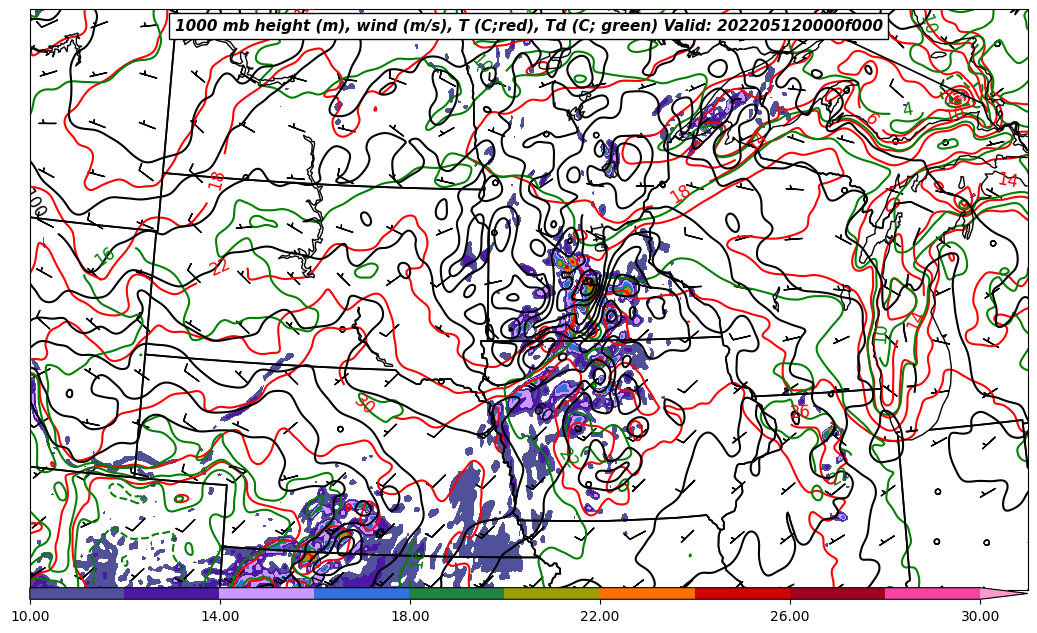Click the green 16 dewpoint contour label
The image size is (1037, 633).
point(104,256)
